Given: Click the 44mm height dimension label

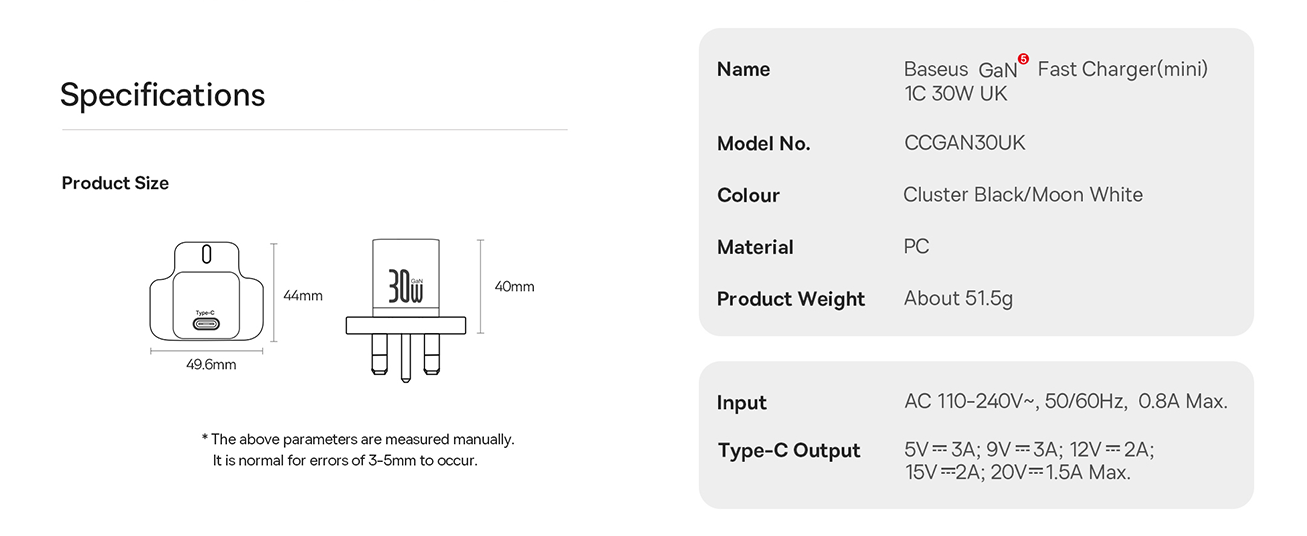Looking at the screenshot, I should (303, 295).
